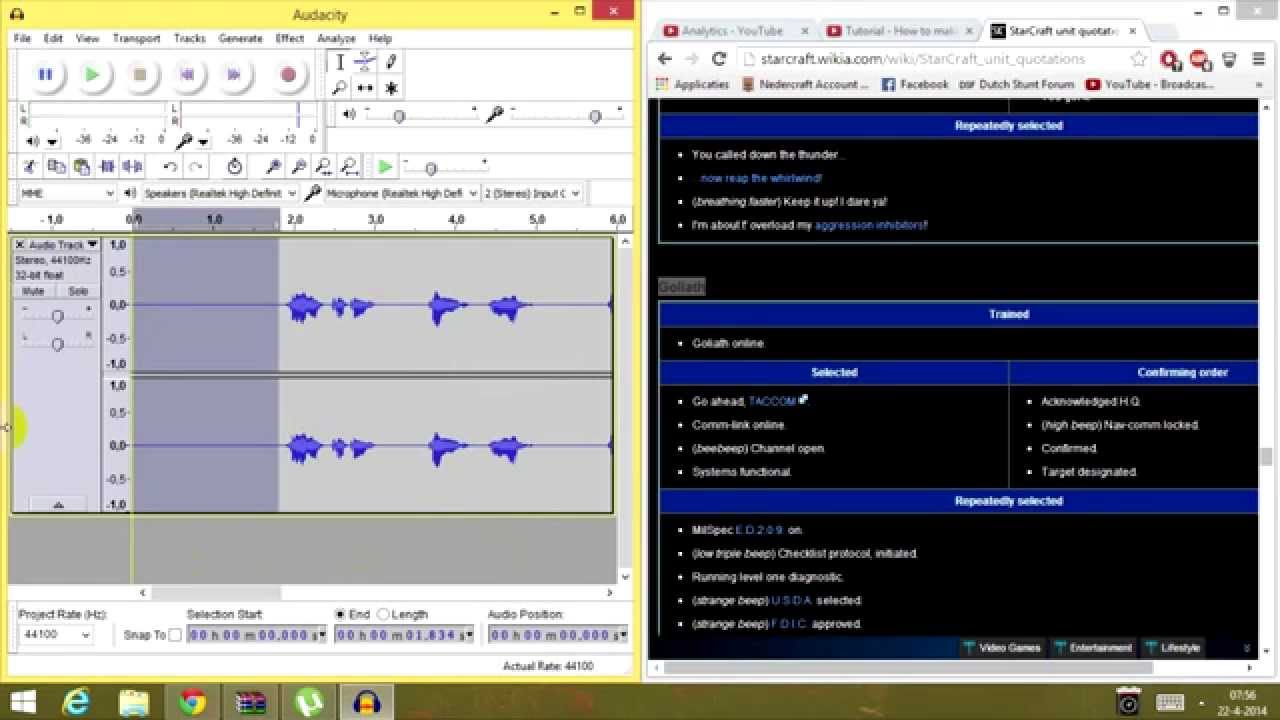The height and width of the screenshot is (720, 1280).
Task: Click the green Play-at-speed button
Action: click(385, 167)
